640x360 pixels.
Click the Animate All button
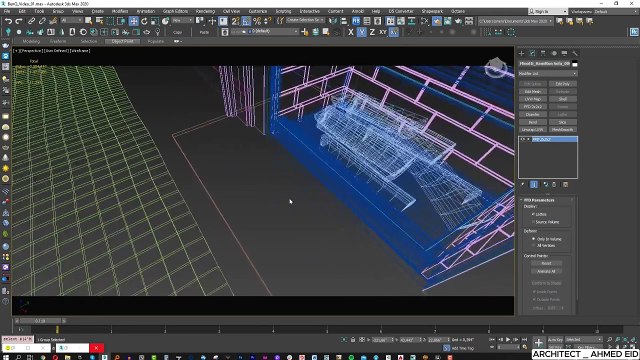point(546,271)
